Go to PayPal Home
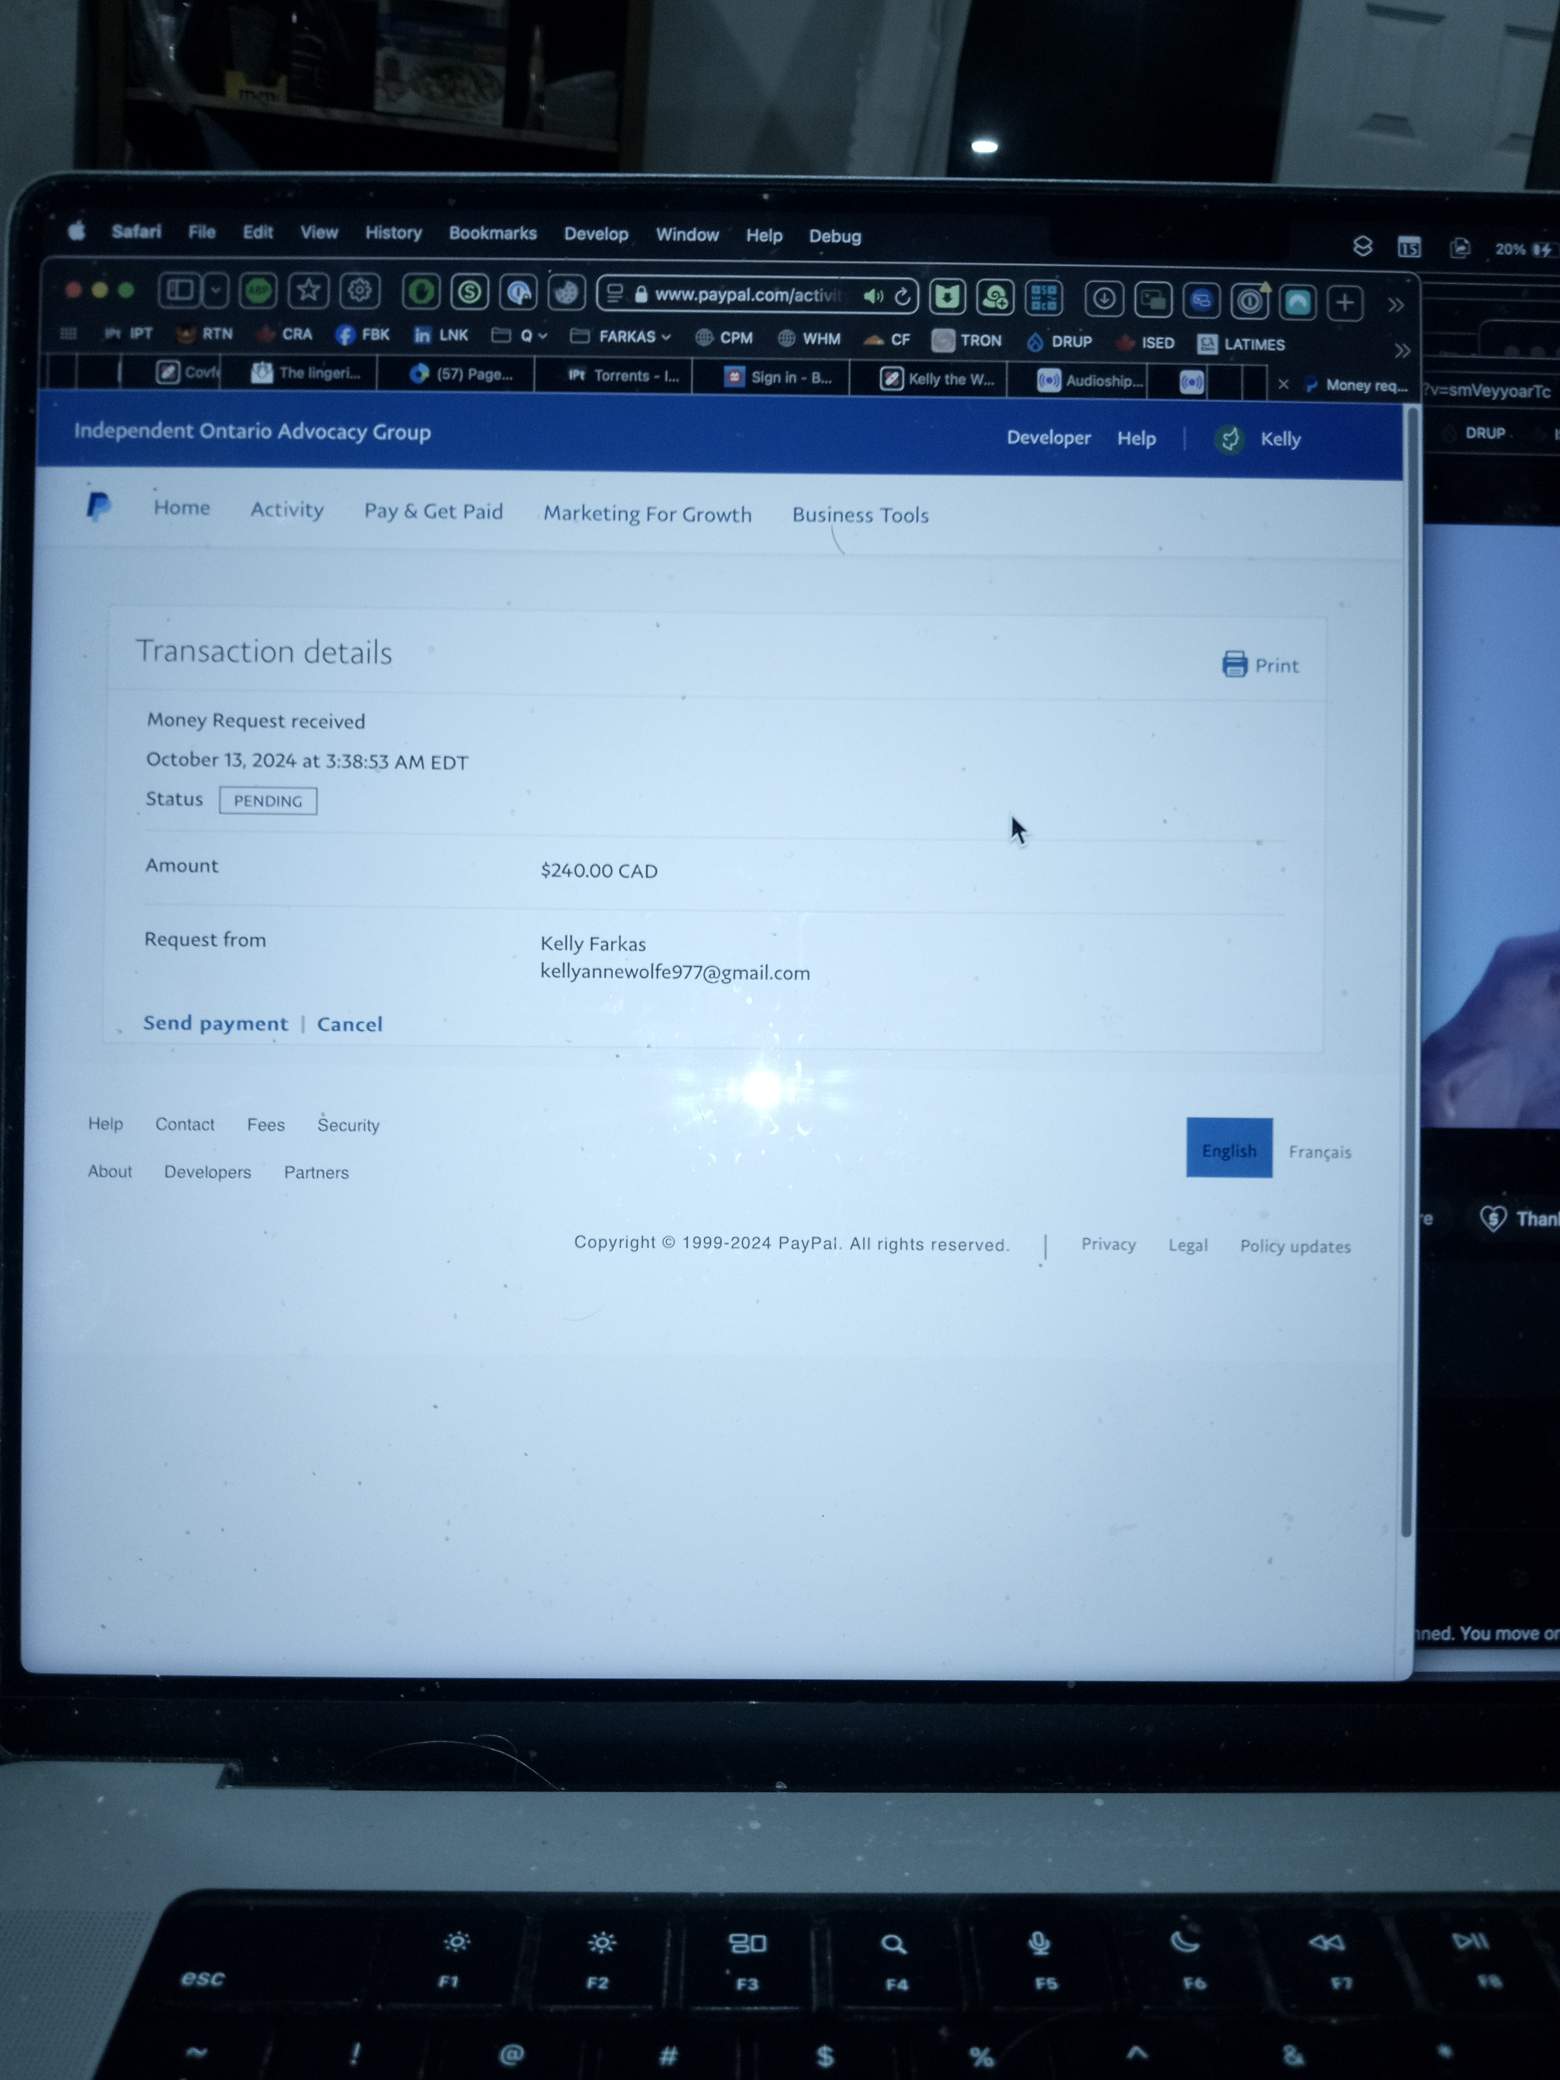1560x2080 pixels. [182, 507]
